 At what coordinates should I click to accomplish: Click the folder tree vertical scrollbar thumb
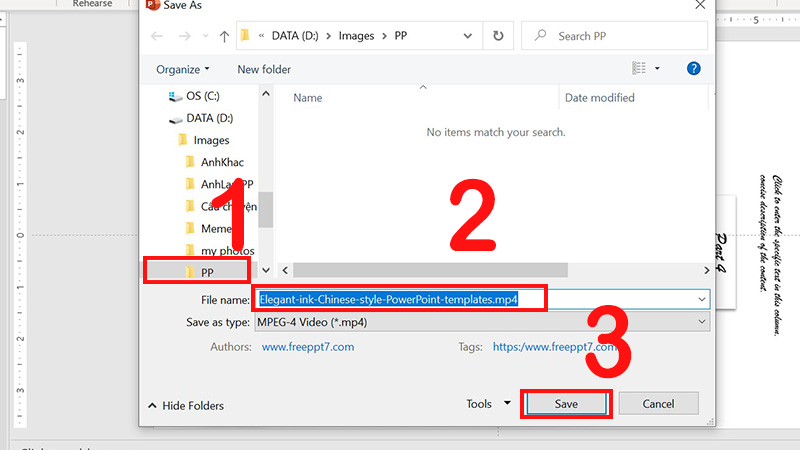tap(265, 210)
